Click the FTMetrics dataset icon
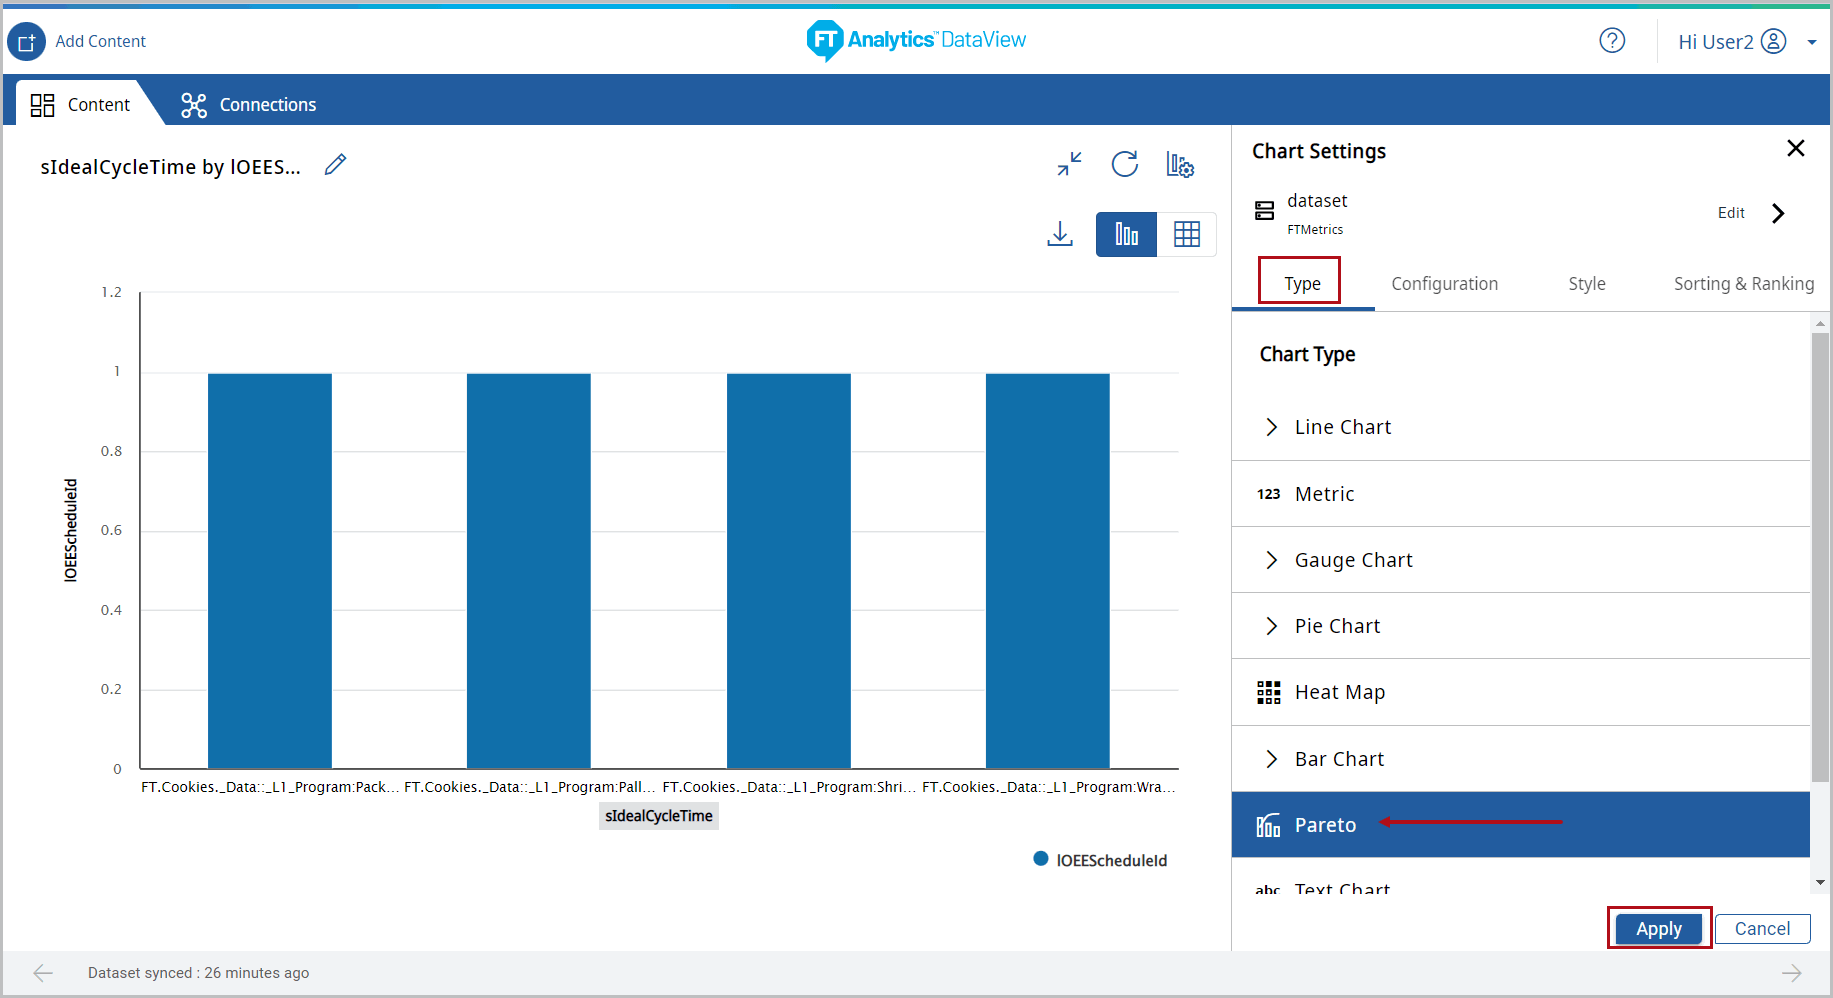Image resolution: width=1833 pixels, height=998 pixels. (x=1265, y=210)
